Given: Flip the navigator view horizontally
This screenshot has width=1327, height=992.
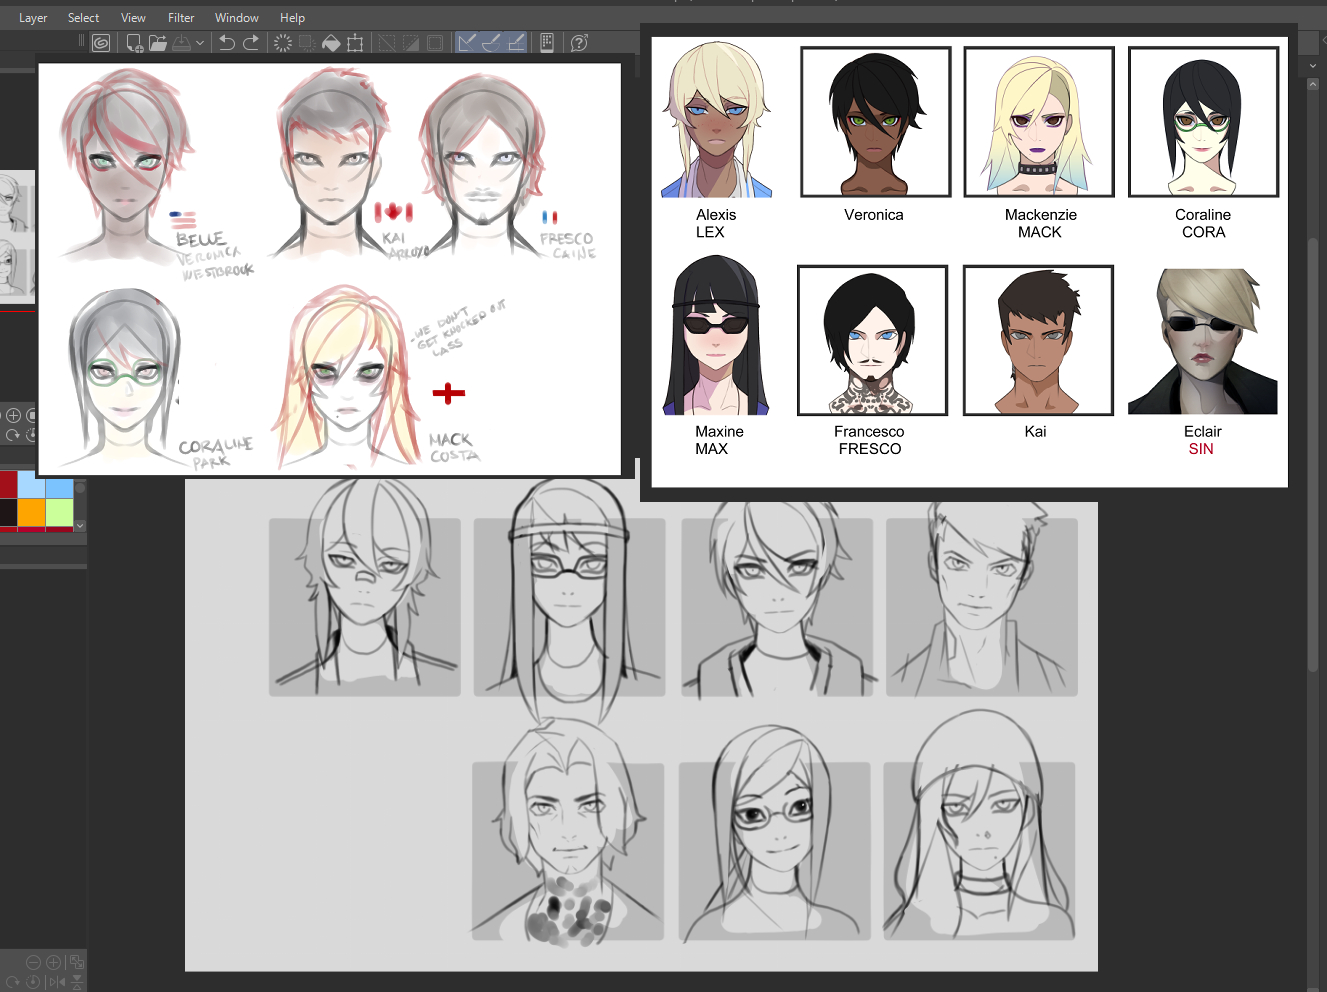Looking at the screenshot, I should pyautogui.click(x=56, y=982).
